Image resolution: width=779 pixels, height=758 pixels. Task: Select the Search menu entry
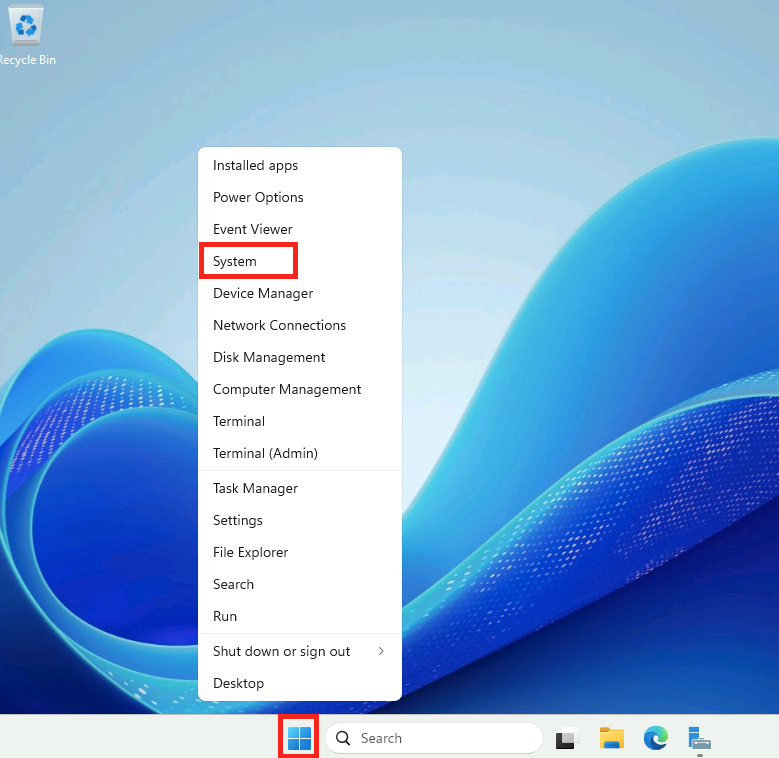pyautogui.click(x=300, y=585)
